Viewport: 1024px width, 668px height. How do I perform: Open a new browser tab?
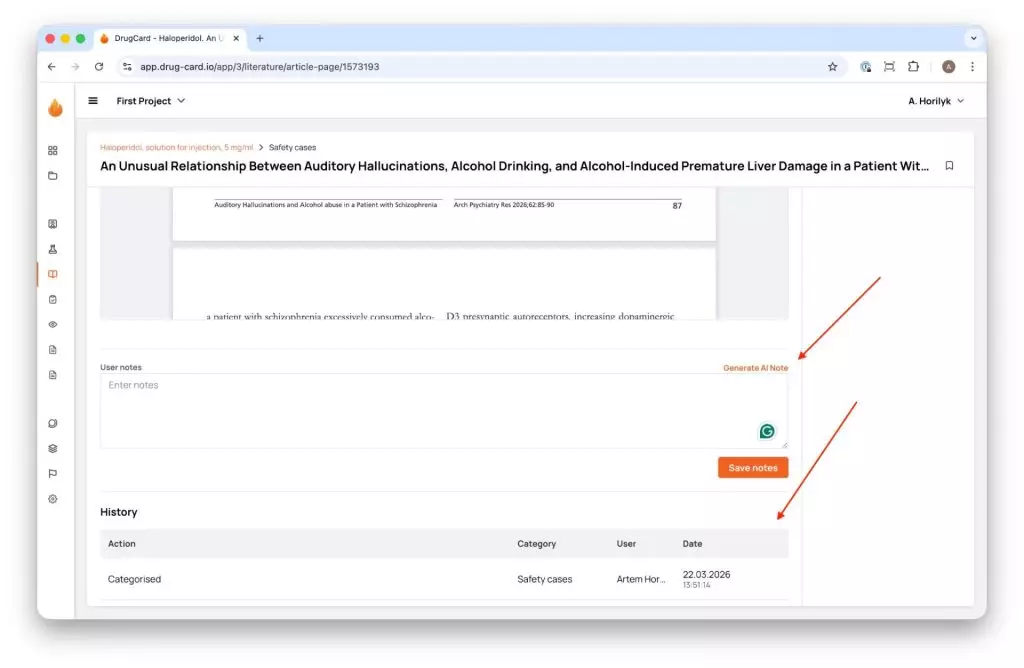(x=260, y=39)
